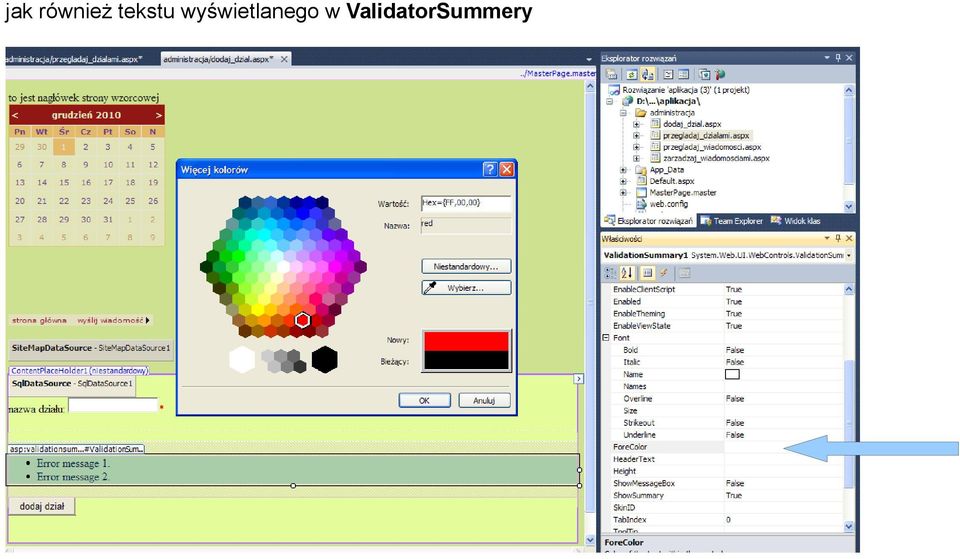Click day 15 in the December calendar
Screen dimensions: 960x559
64,182
